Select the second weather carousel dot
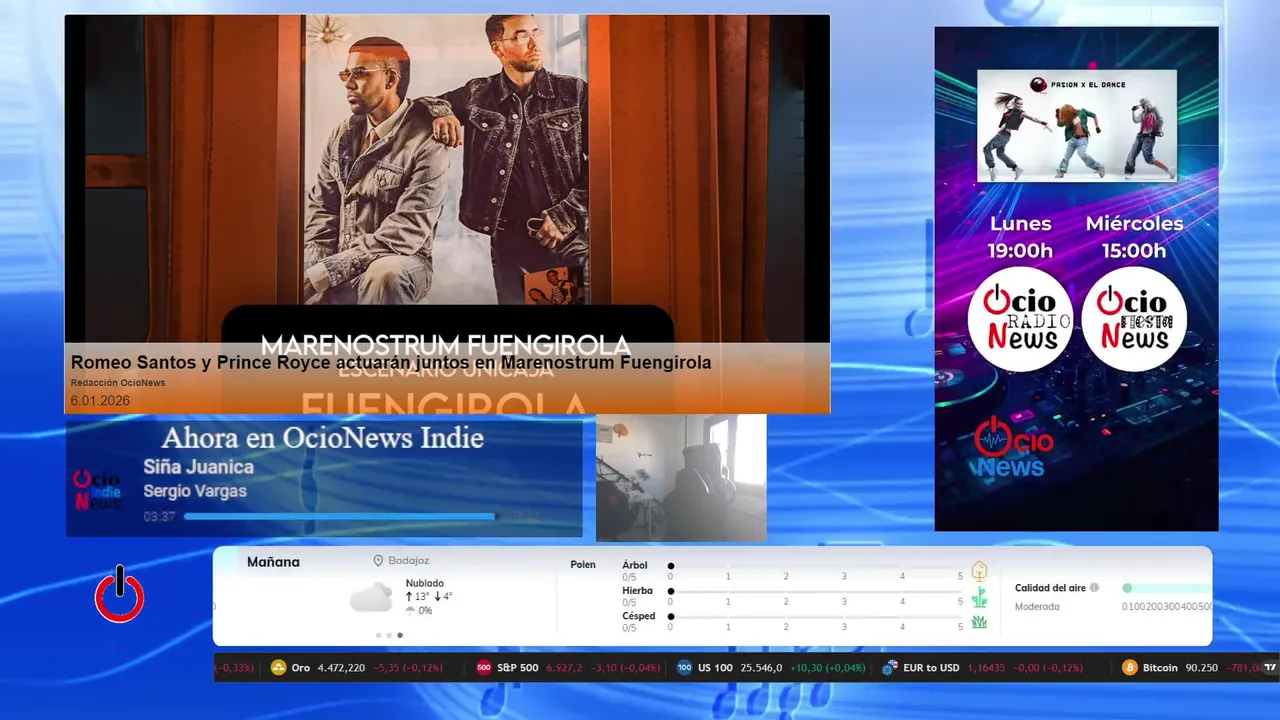Viewport: 1280px width, 720px height. point(389,635)
